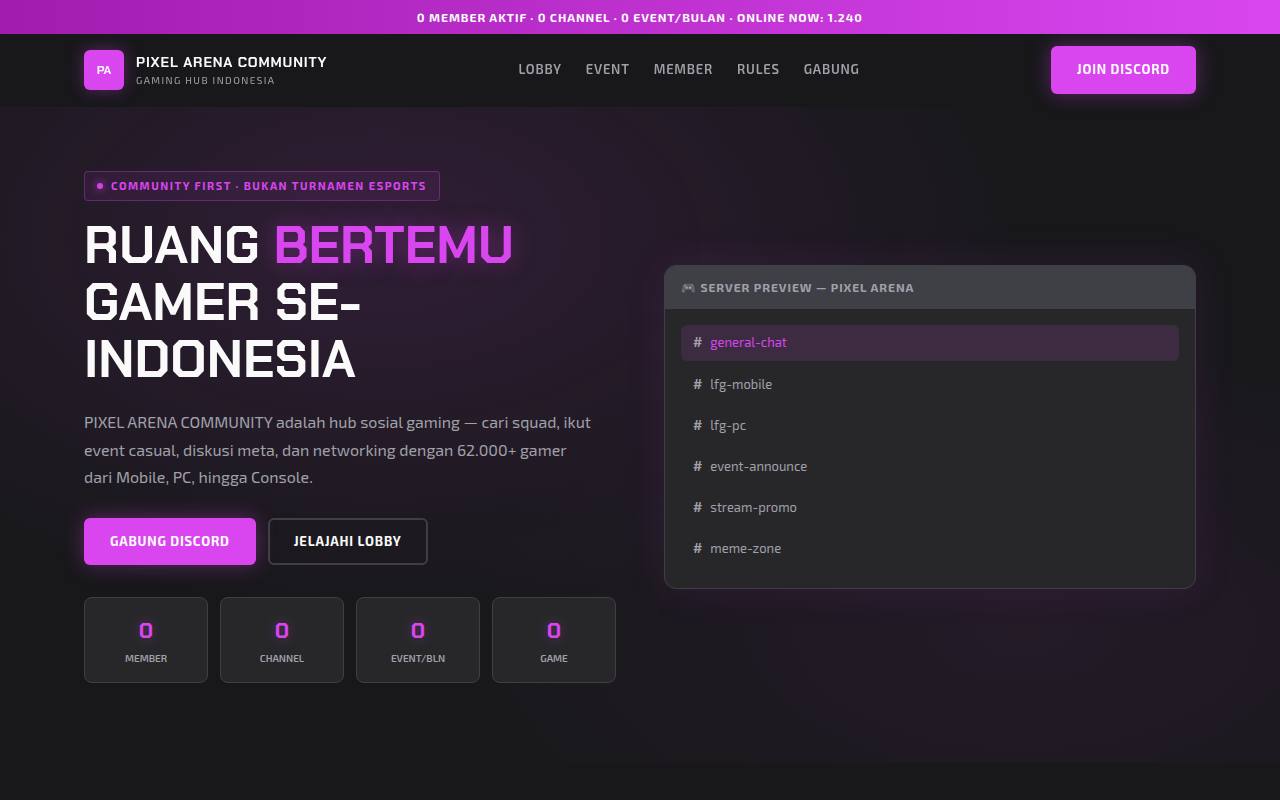
Task: Click the Jelajahi Lobby button
Action: (348, 541)
